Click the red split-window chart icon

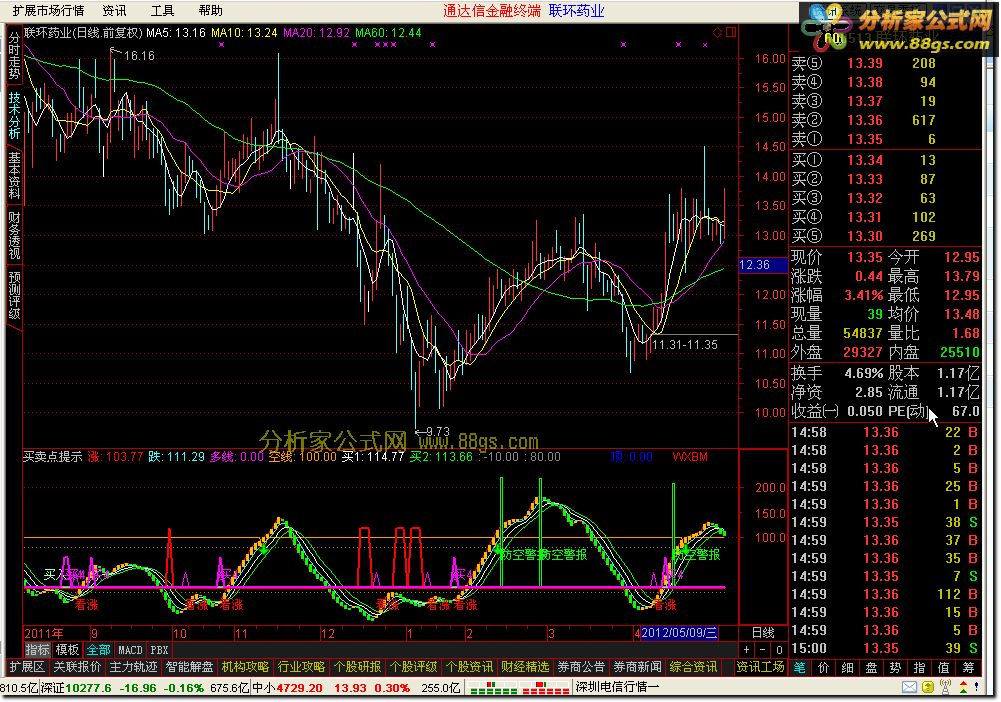click(x=731, y=32)
